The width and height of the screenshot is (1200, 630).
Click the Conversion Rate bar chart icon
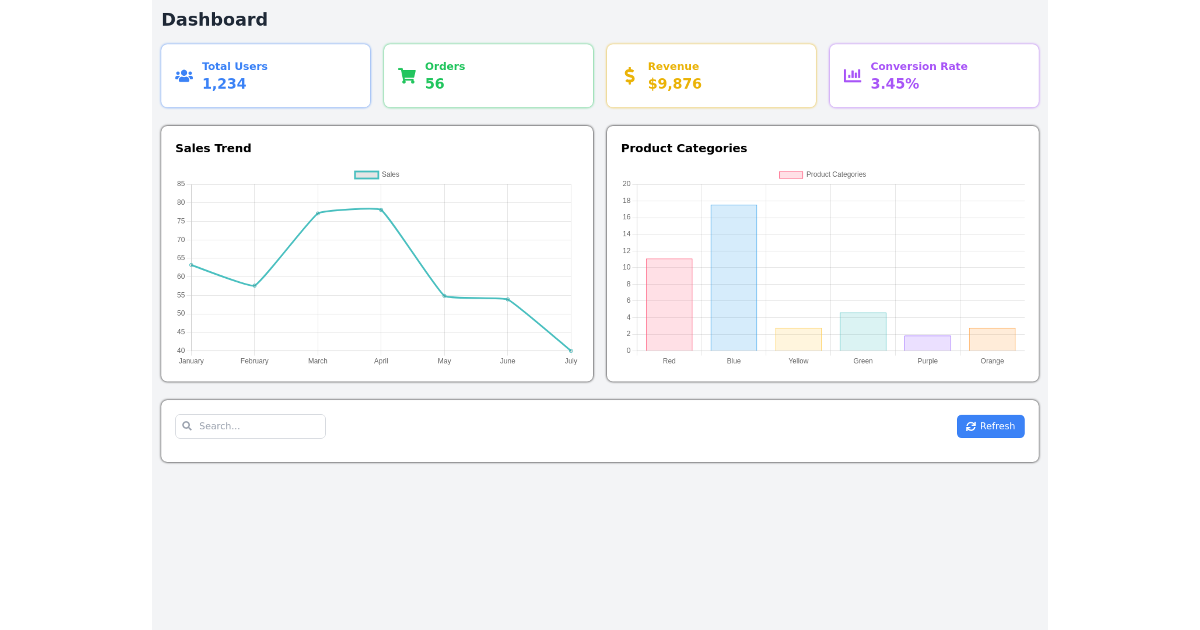point(852,75)
